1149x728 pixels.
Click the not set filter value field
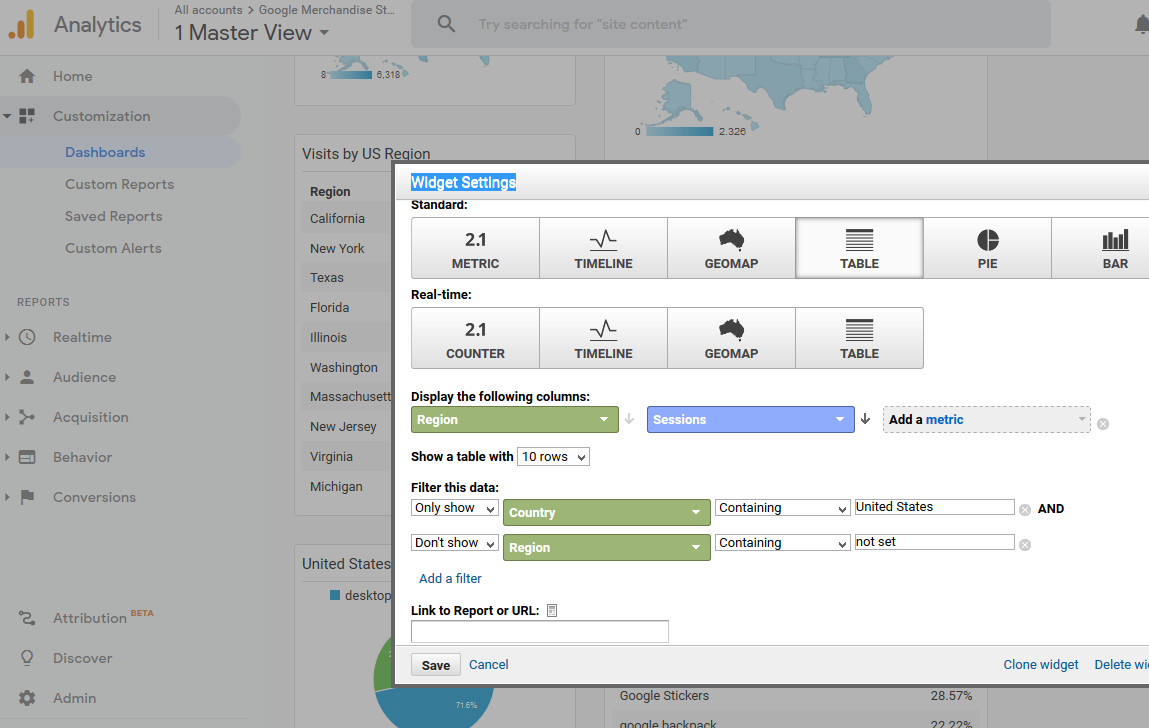(x=934, y=542)
